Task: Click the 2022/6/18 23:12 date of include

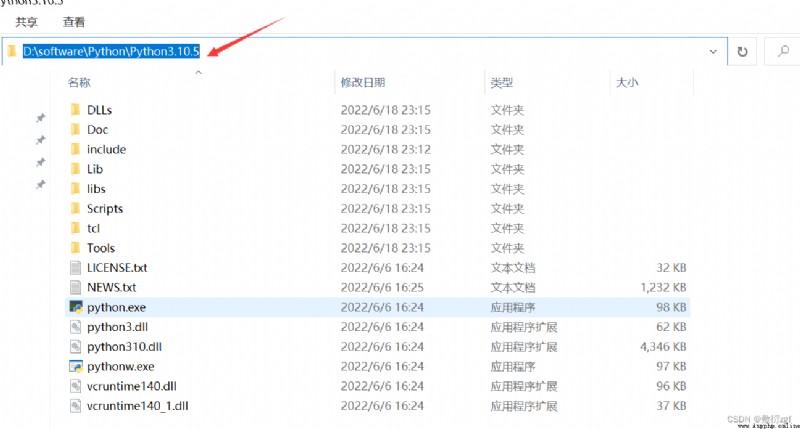Action: (386, 149)
